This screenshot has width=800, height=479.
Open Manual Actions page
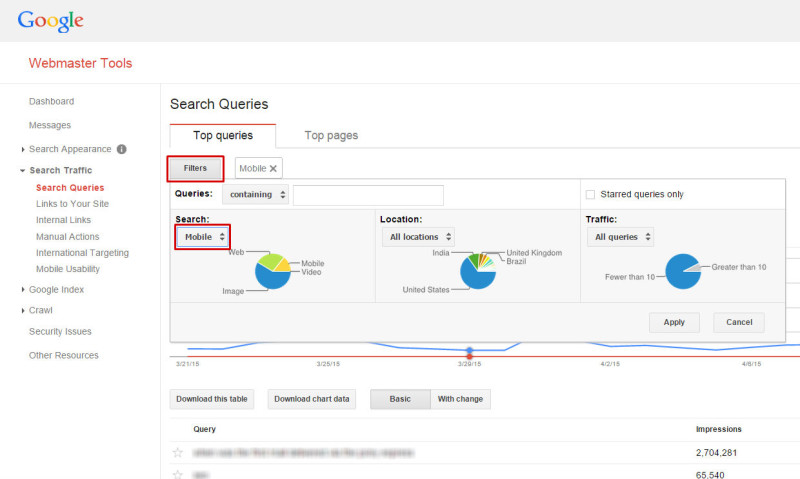coord(67,237)
